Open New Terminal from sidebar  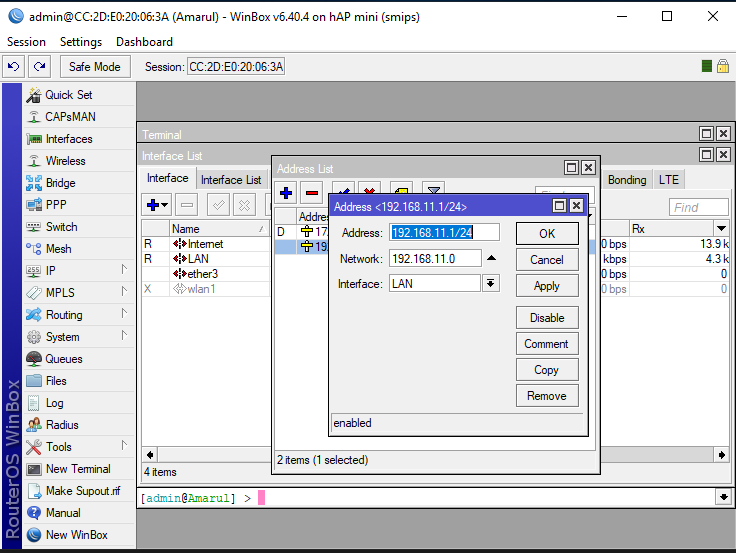coord(79,469)
